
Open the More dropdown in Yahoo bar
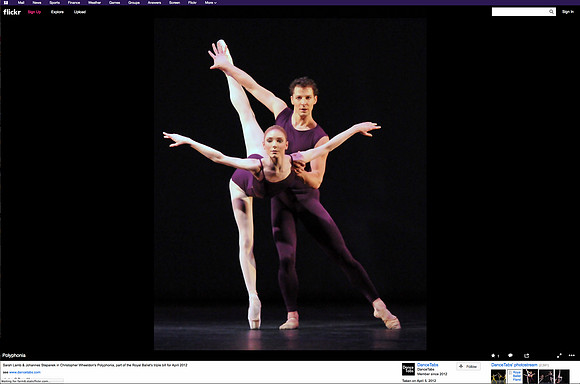point(210,3)
